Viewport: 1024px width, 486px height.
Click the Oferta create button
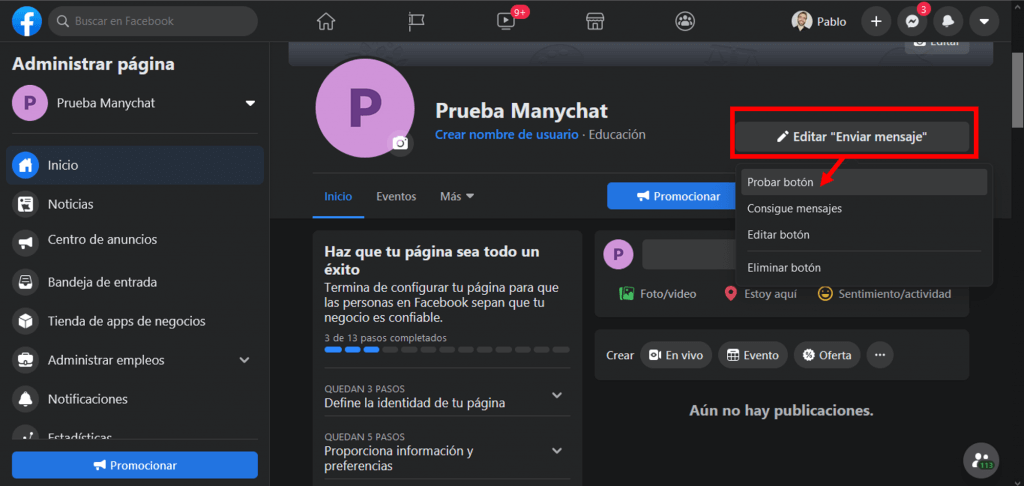[x=827, y=355]
